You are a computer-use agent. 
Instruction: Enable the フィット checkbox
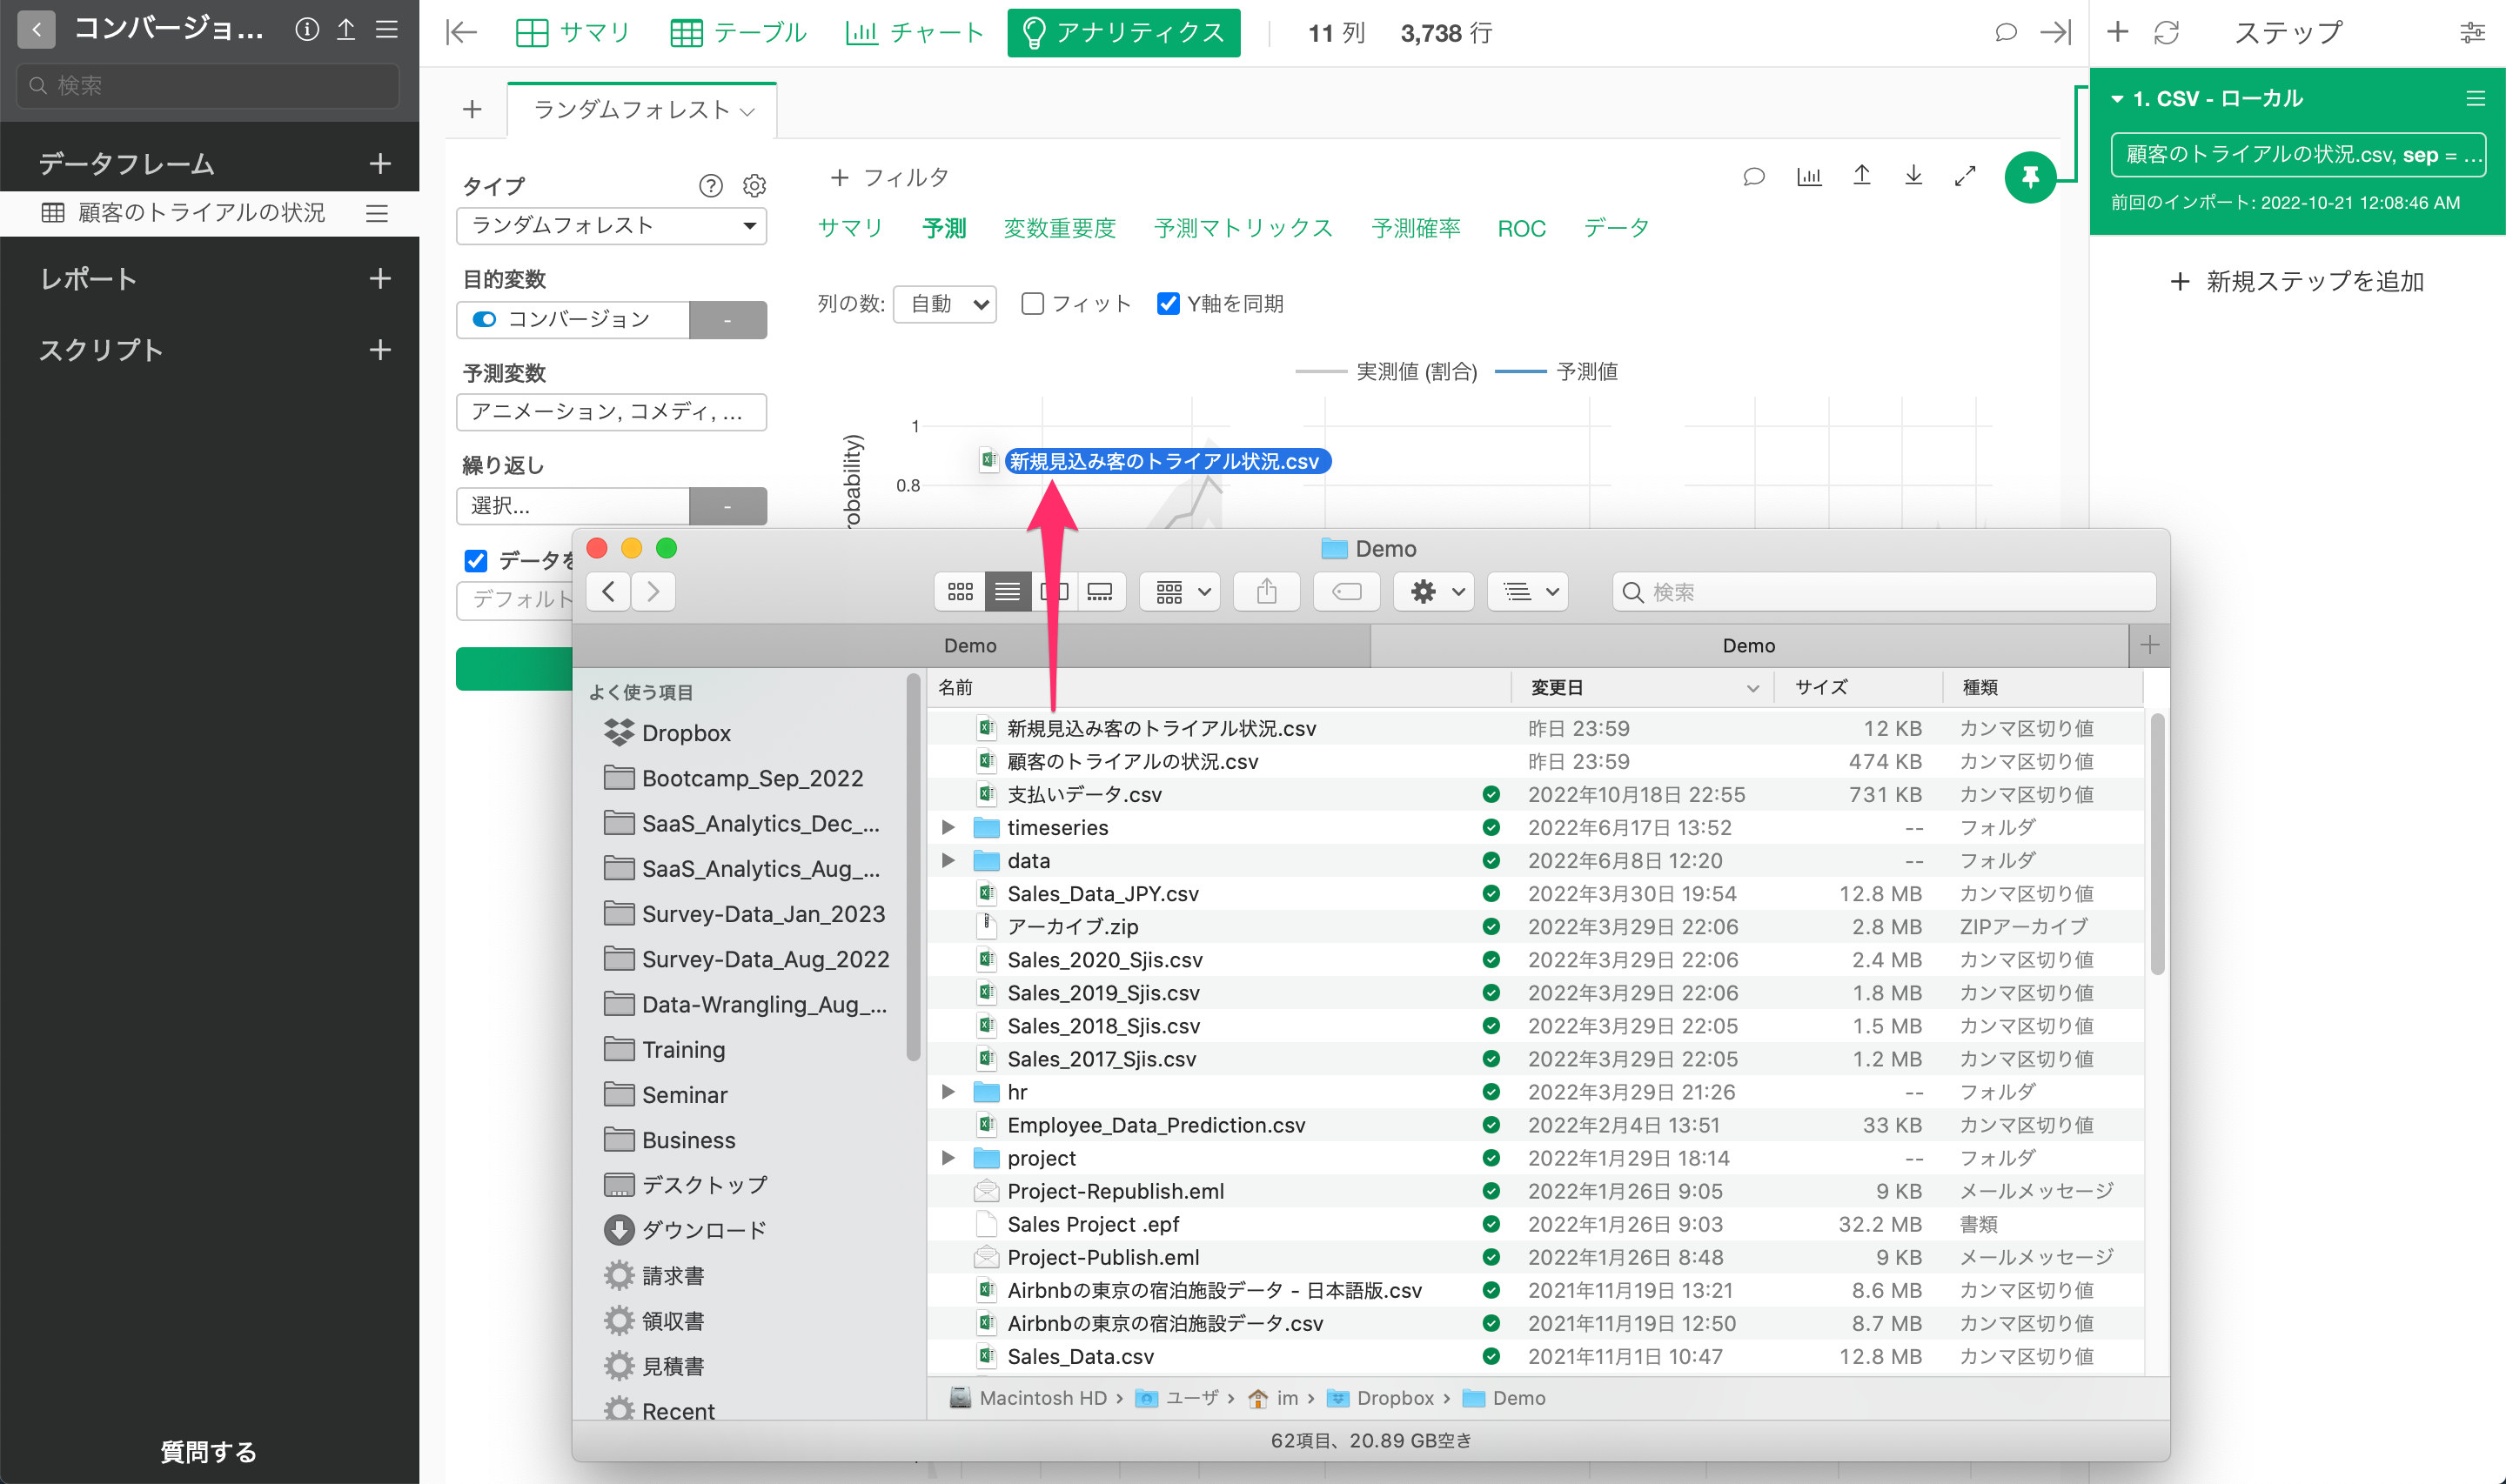(1033, 303)
